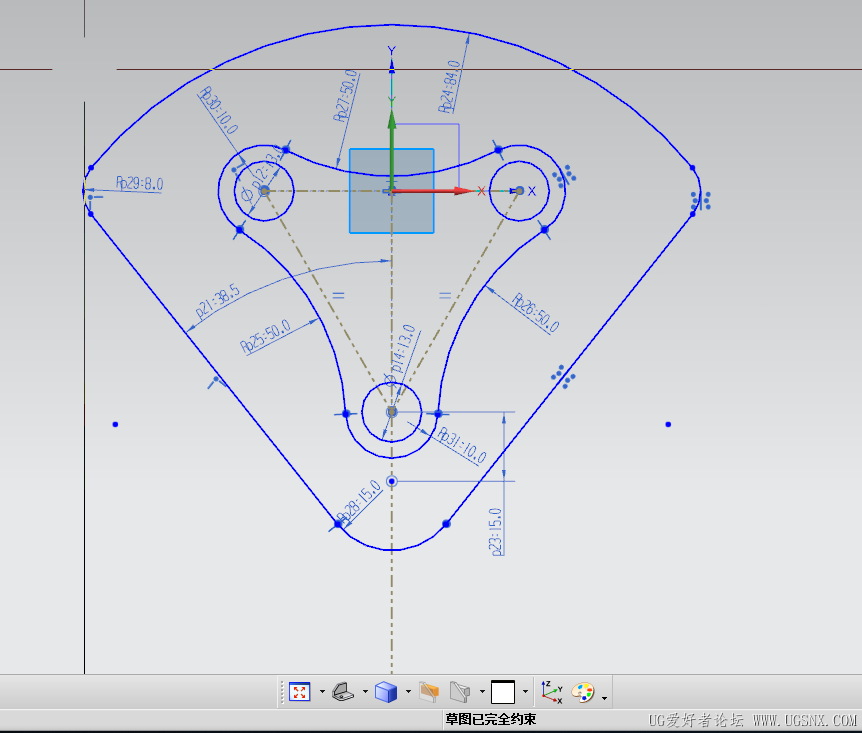Click the gray Edit Section icon
Viewport: 862px width, 733px height.
click(x=461, y=692)
